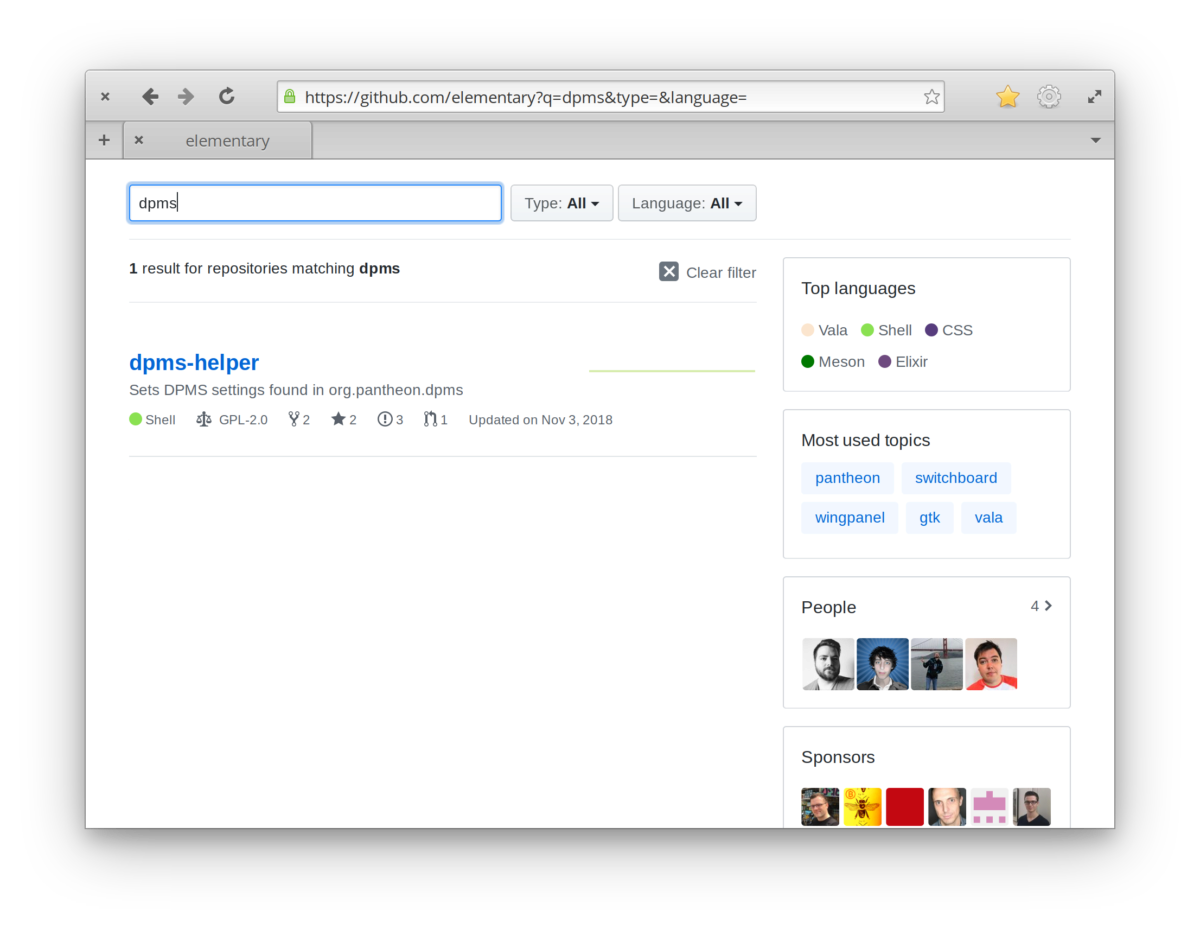Open the Language: All dropdown
Screen dimensions: 1200x929
point(687,203)
